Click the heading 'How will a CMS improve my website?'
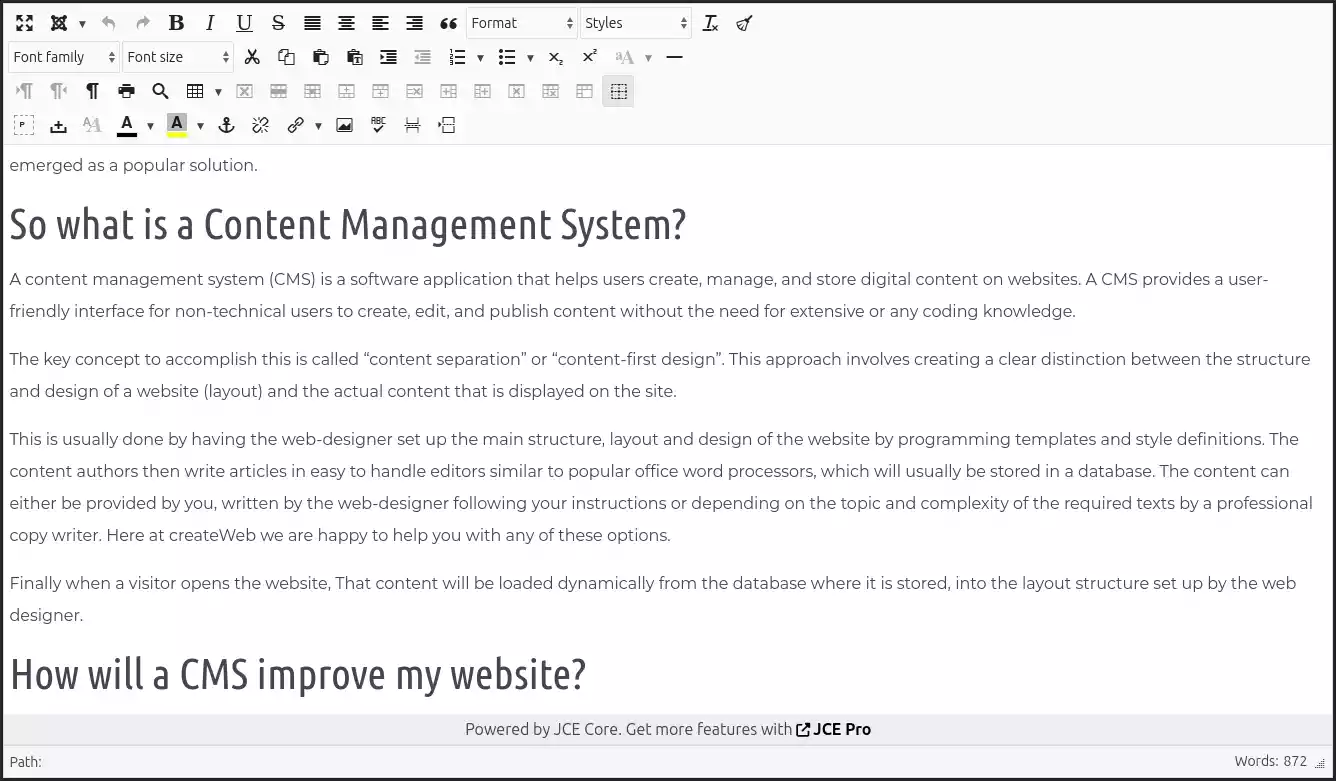 pyautogui.click(x=298, y=674)
